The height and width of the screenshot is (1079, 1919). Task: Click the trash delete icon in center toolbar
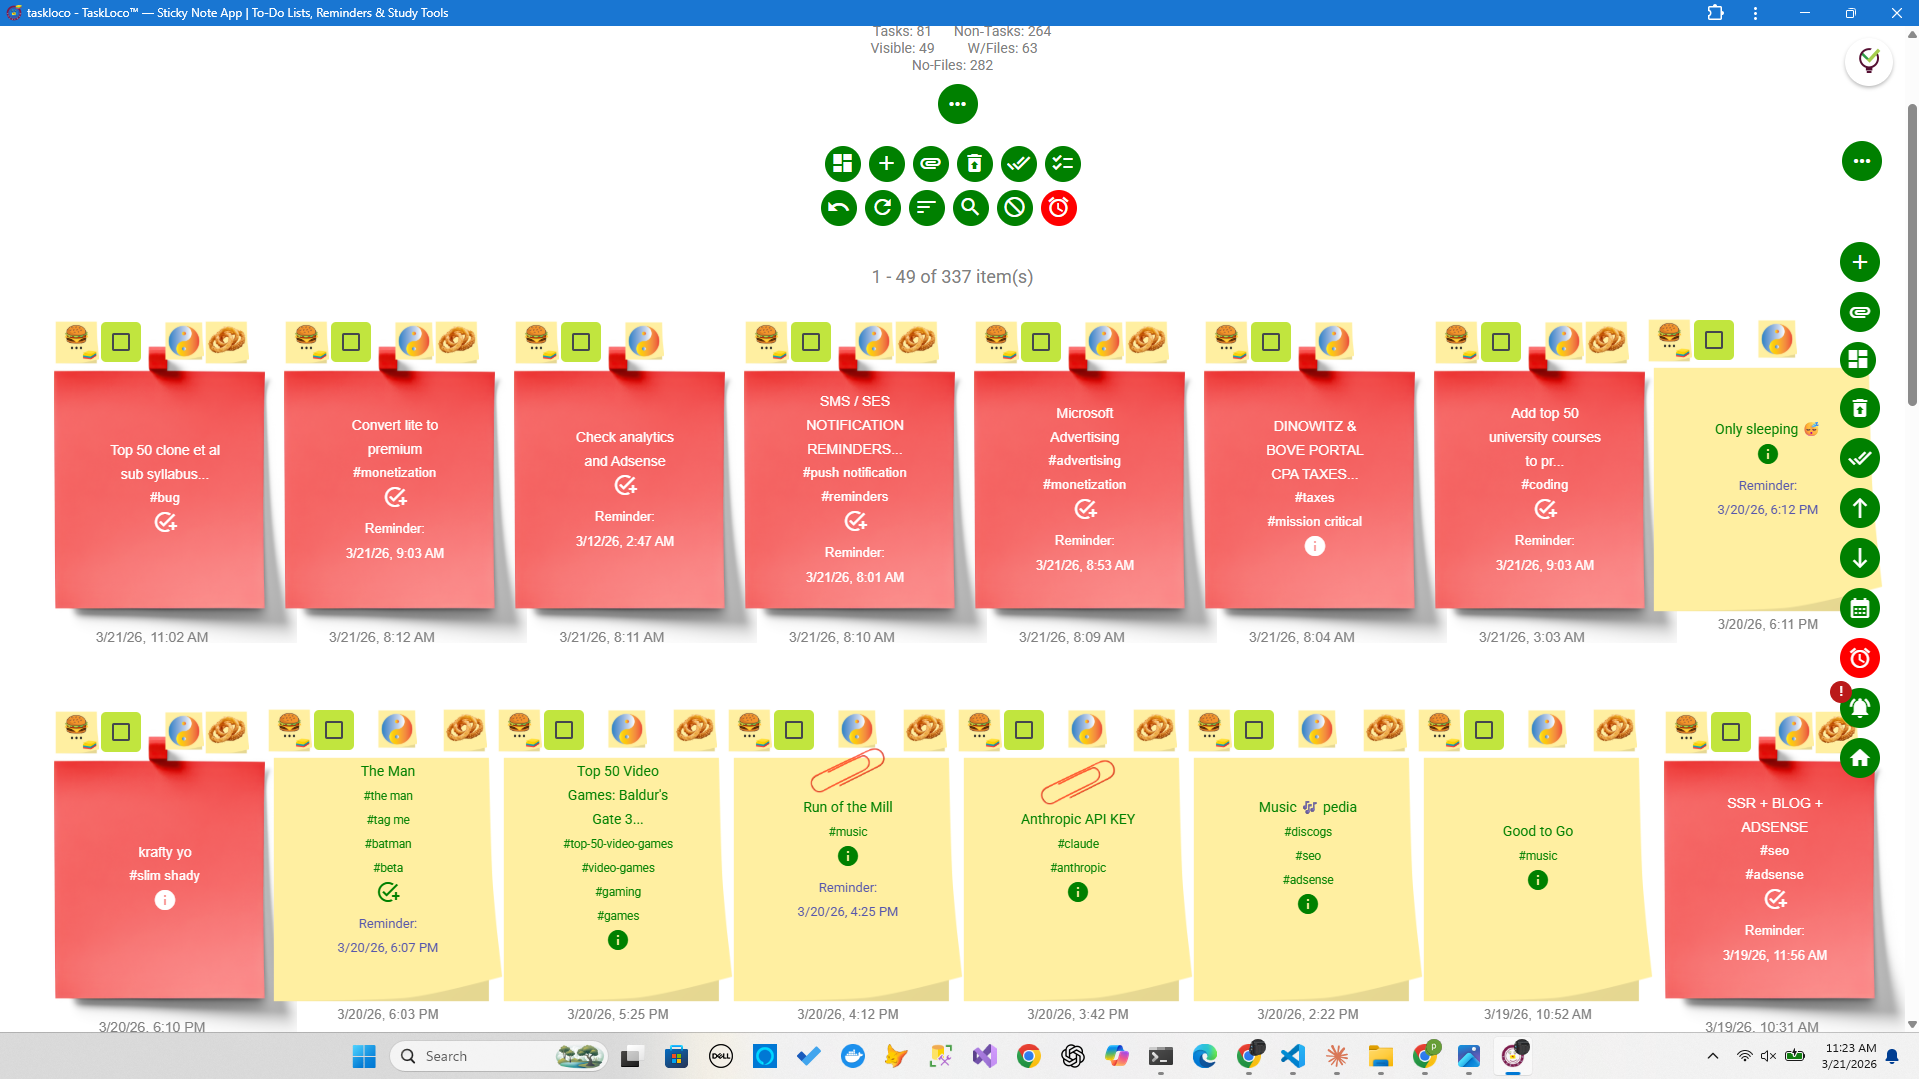click(974, 164)
